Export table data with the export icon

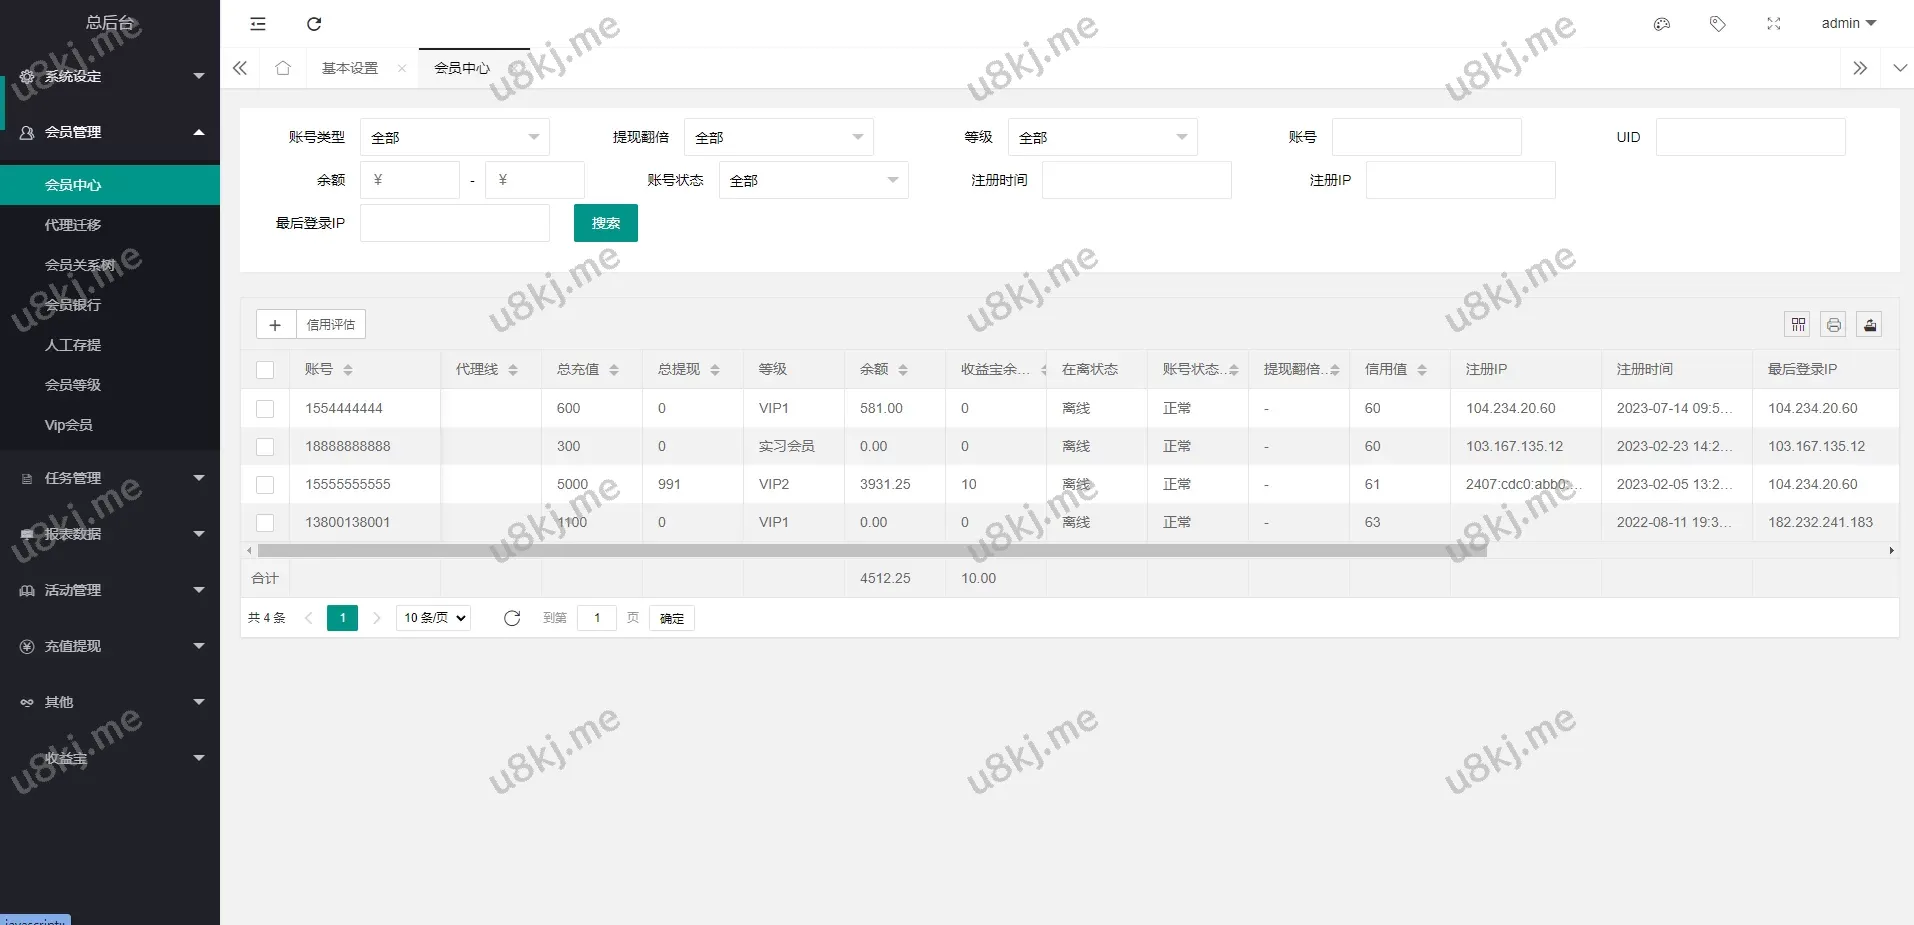[1869, 324]
